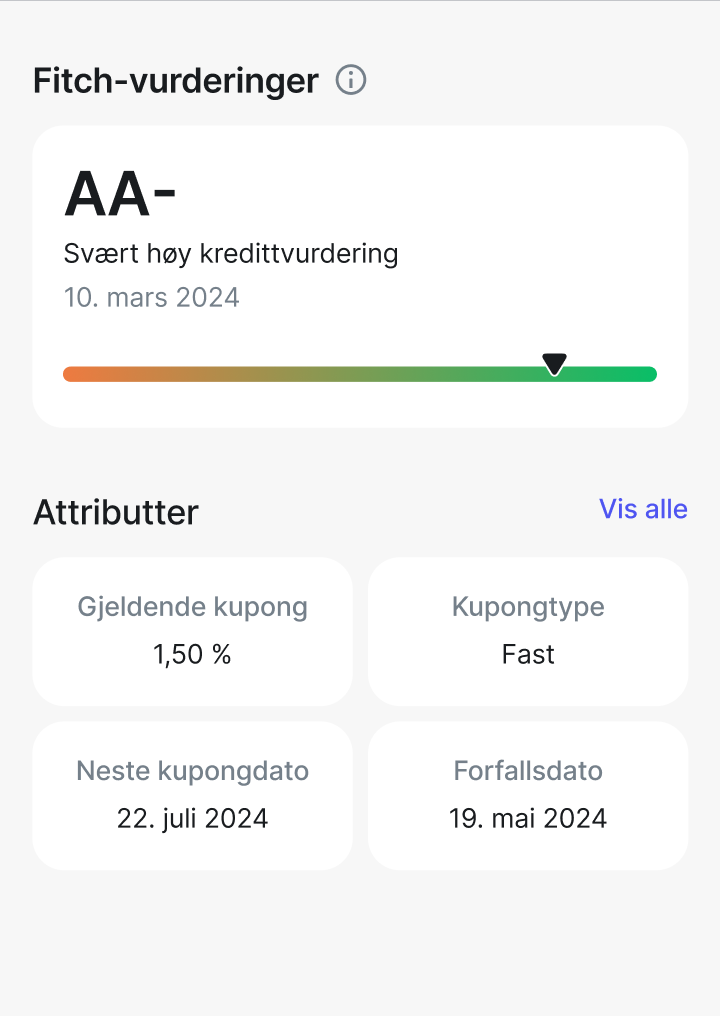
Task: Click the middle of the rating gradient bar
Action: [360, 374]
